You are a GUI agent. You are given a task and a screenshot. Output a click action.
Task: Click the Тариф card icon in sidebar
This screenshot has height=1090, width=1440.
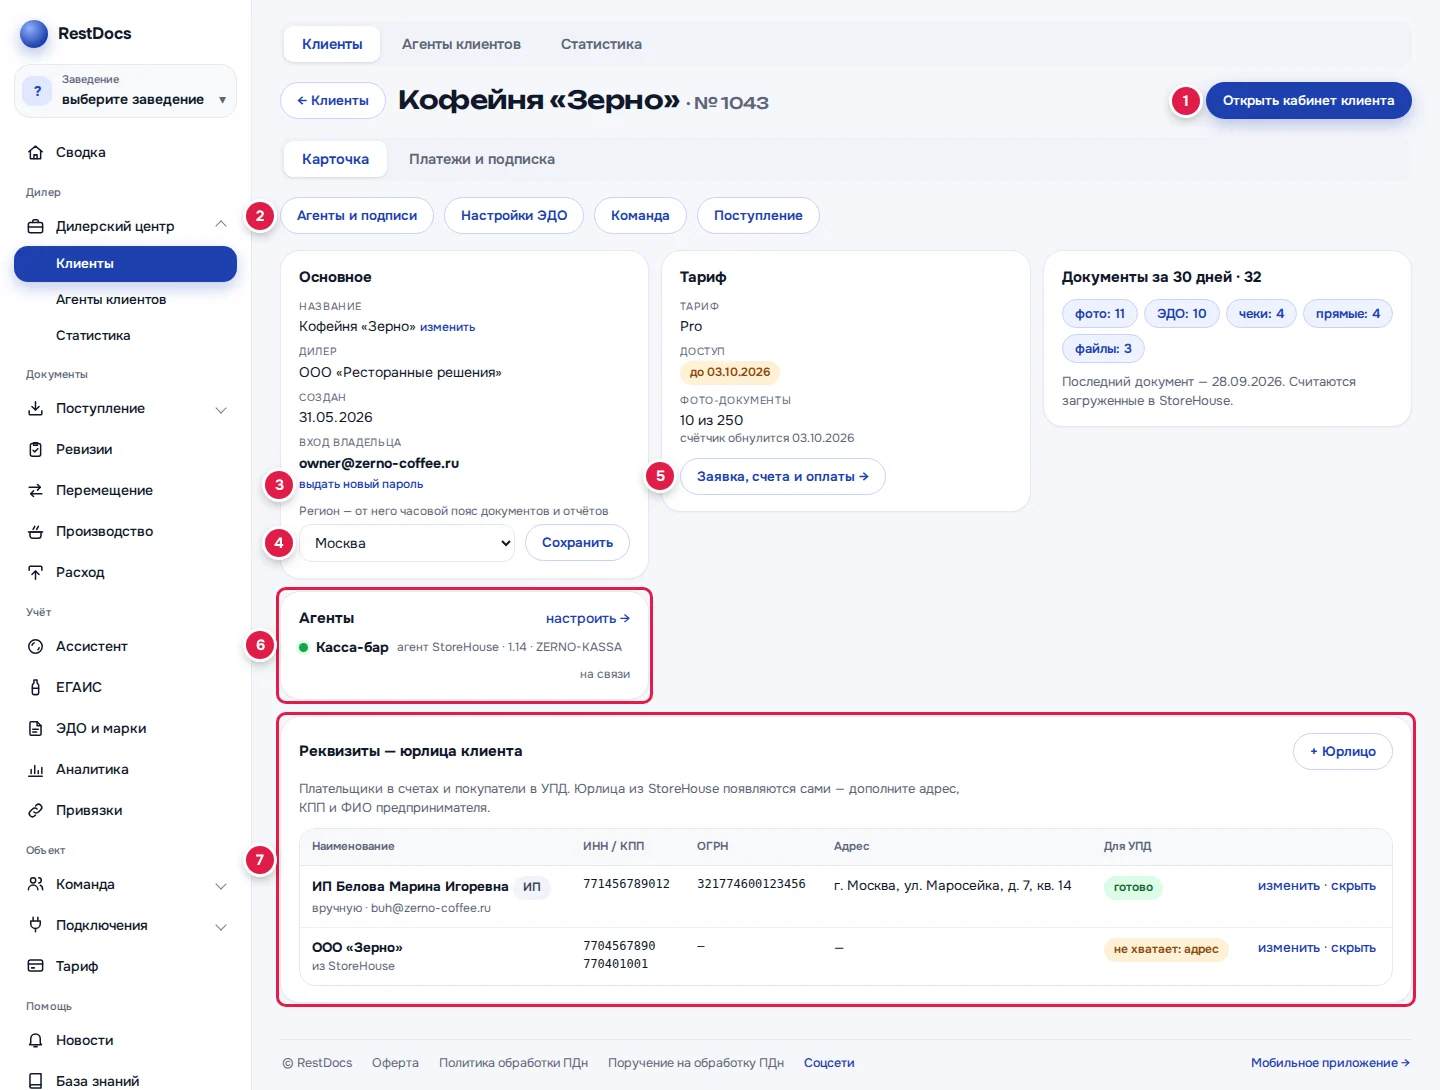point(36,967)
